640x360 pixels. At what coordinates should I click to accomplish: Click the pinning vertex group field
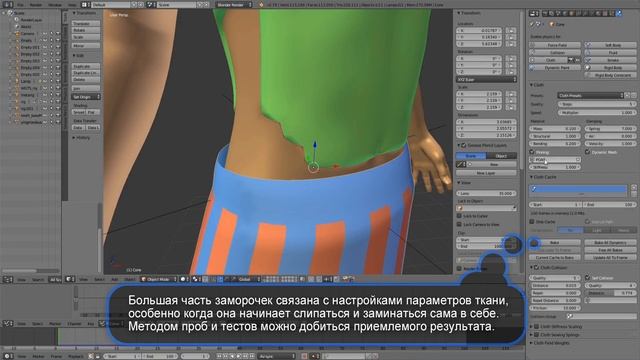click(555, 160)
